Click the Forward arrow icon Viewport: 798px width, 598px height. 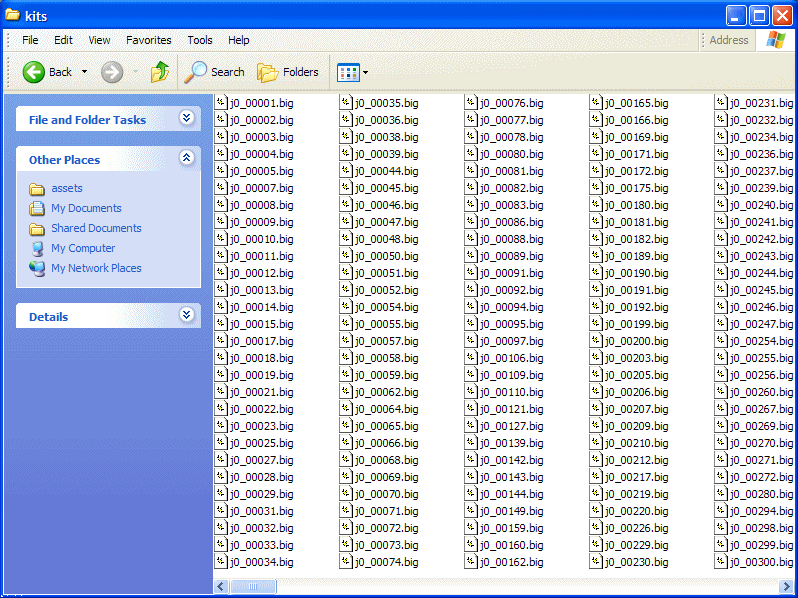tap(112, 72)
